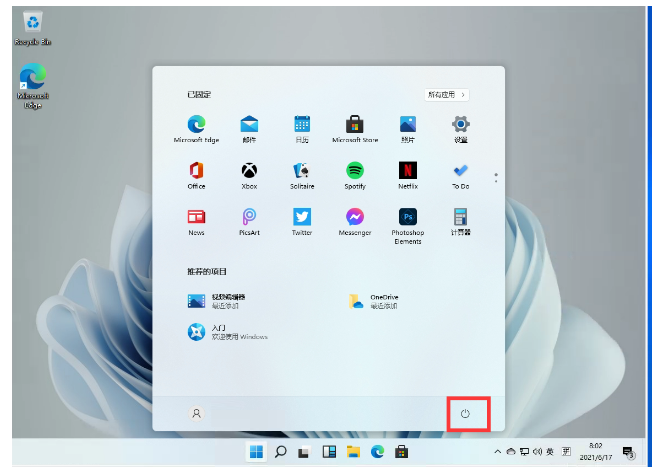
Task: Open Twitter
Action: (302, 221)
